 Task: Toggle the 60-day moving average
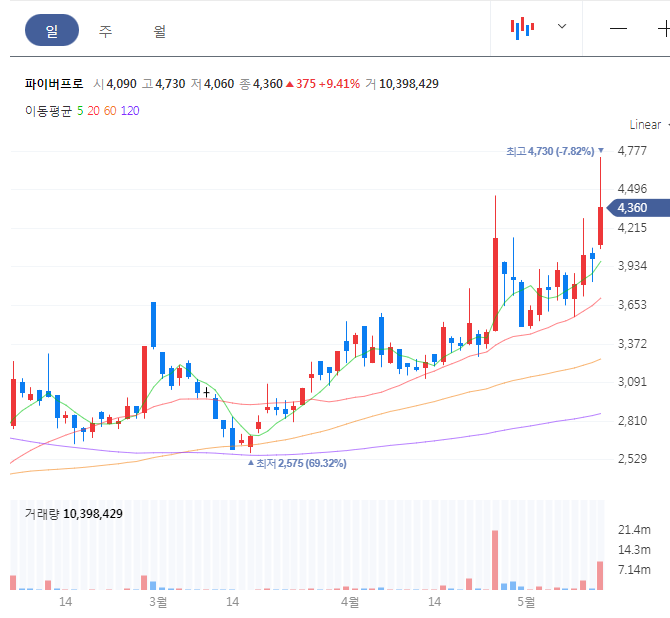[110, 111]
